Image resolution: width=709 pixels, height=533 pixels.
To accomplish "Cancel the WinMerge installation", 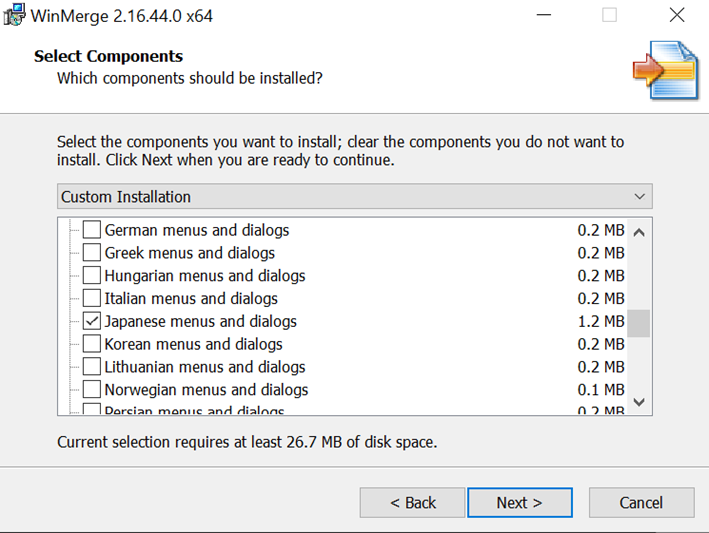I will 642,502.
